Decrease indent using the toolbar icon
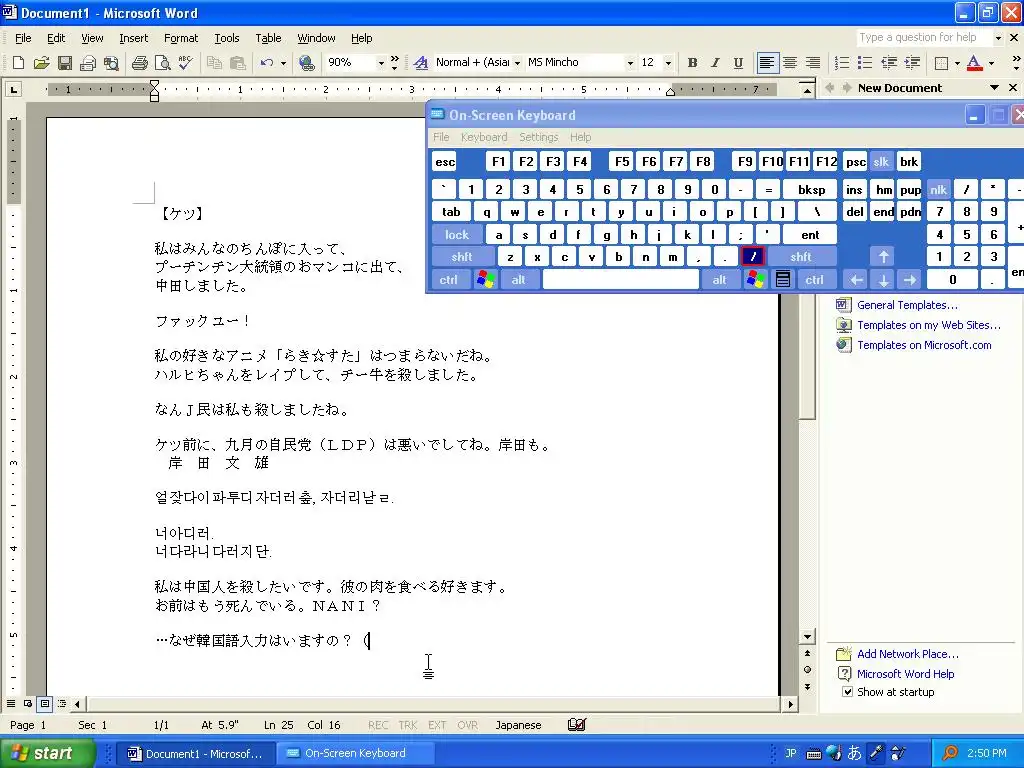Viewport: 1024px width, 768px height. click(x=888, y=63)
